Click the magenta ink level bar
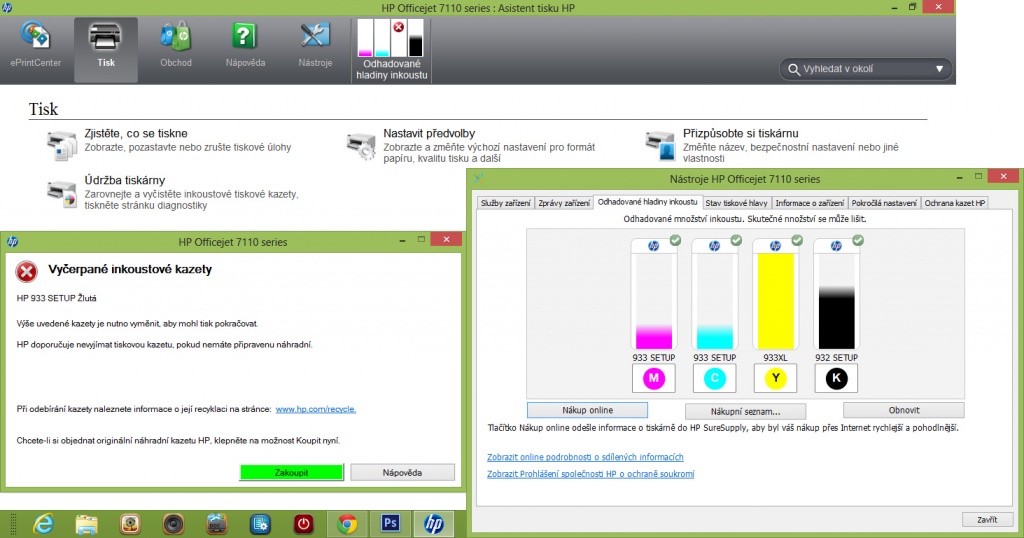 (654, 302)
